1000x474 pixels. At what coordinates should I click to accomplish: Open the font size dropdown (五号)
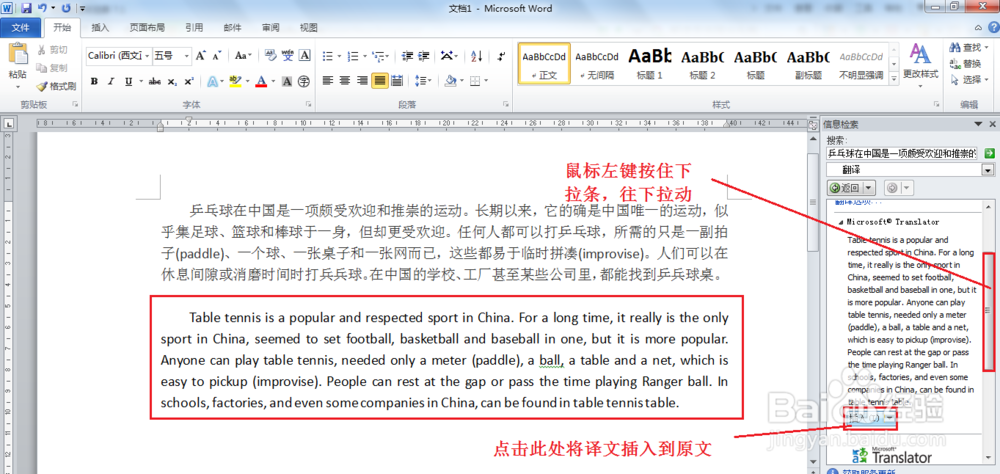pyautogui.click(x=187, y=56)
